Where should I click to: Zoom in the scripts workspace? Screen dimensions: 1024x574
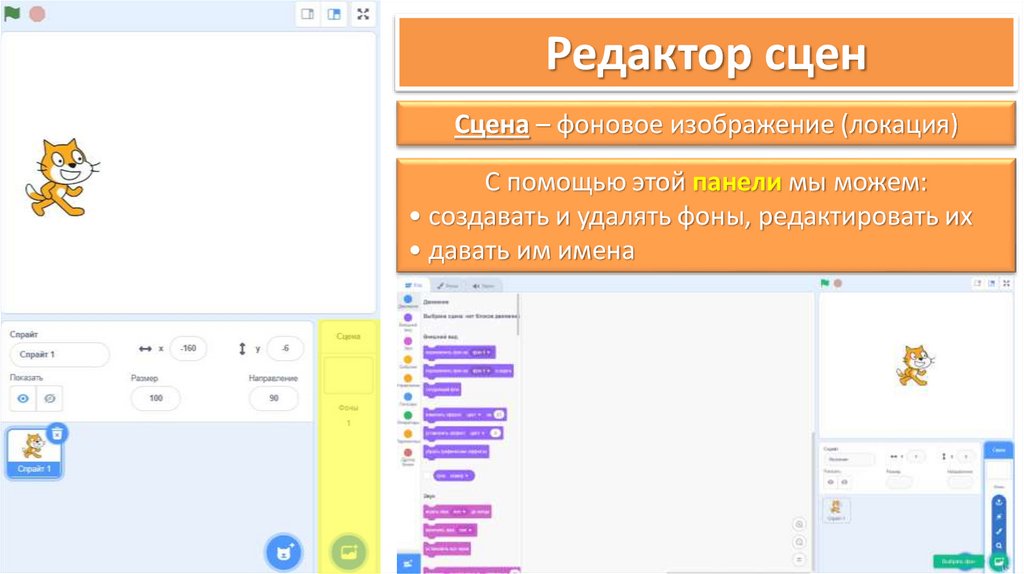click(x=799, y=524)
